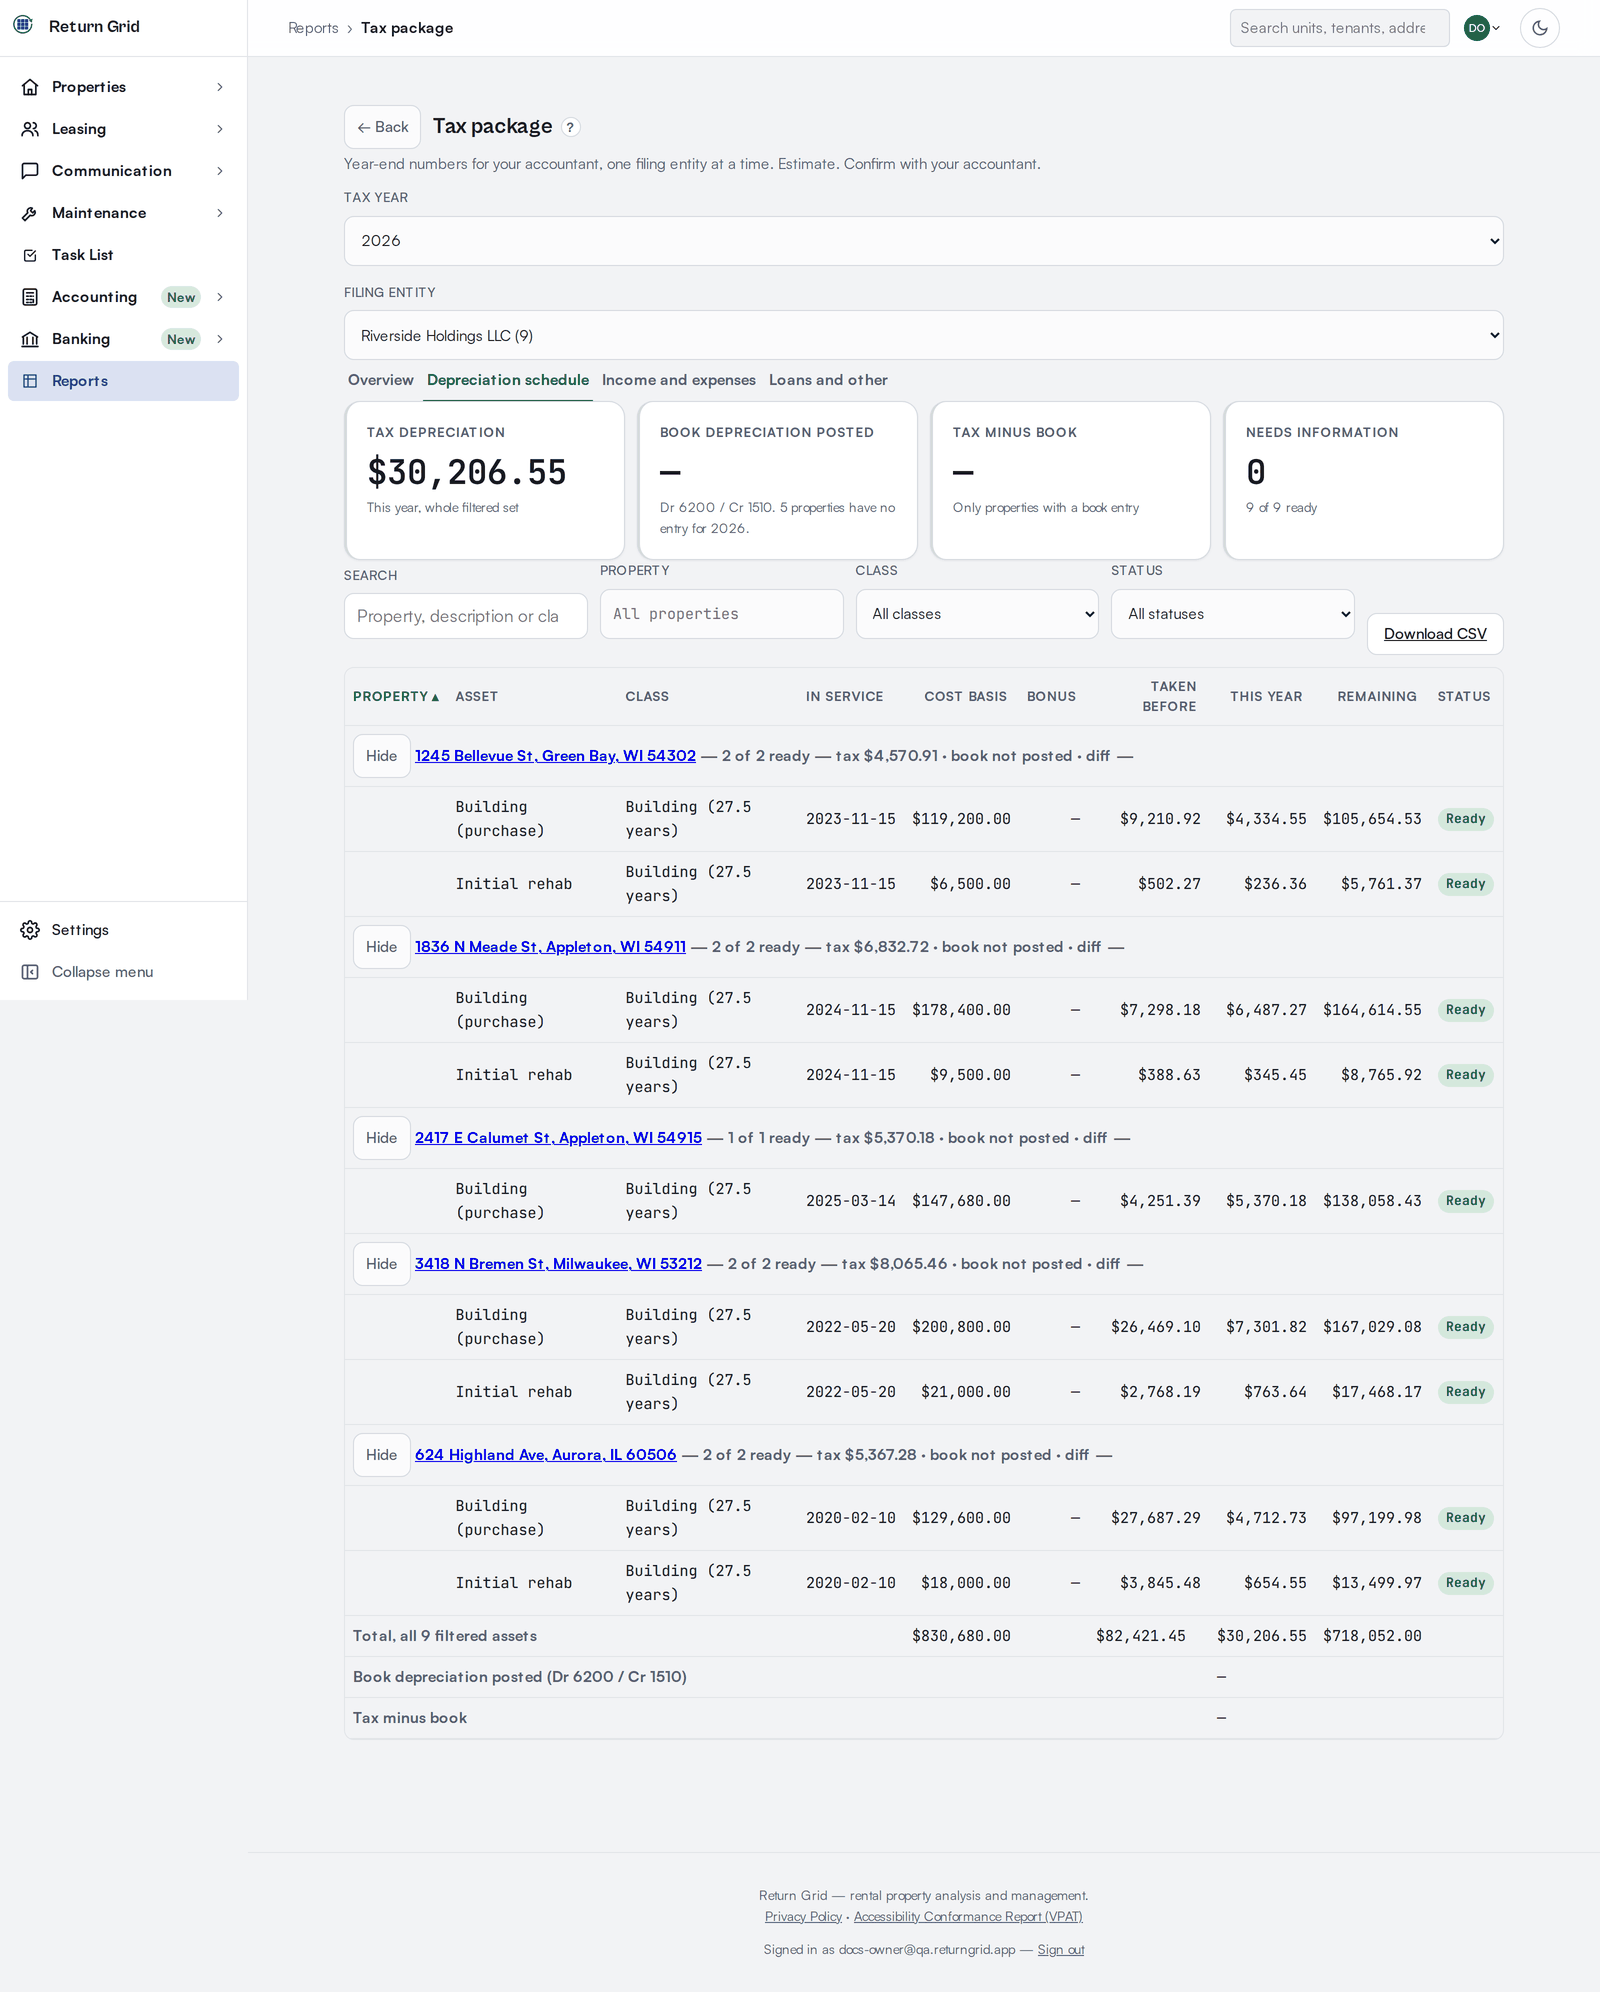Image resolution: width=1600 pixels, height=1992 pixels.
Task: Open the Filing Entity Riverside Holdings dropdown
Action: point(923,335)
